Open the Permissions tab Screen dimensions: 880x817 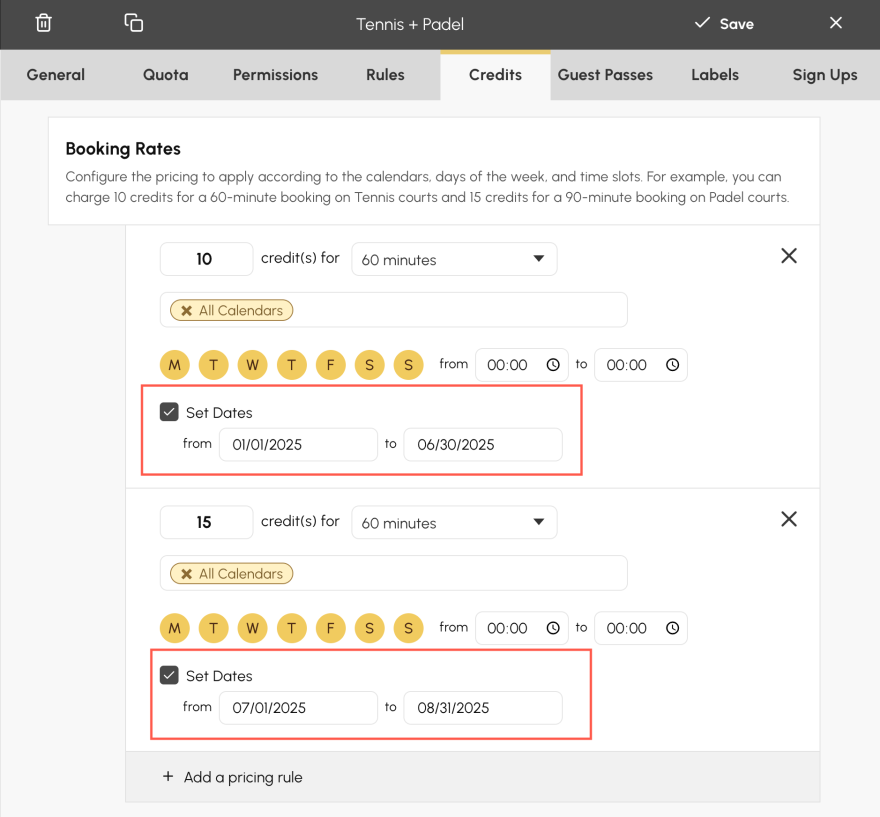click(275, 75)
